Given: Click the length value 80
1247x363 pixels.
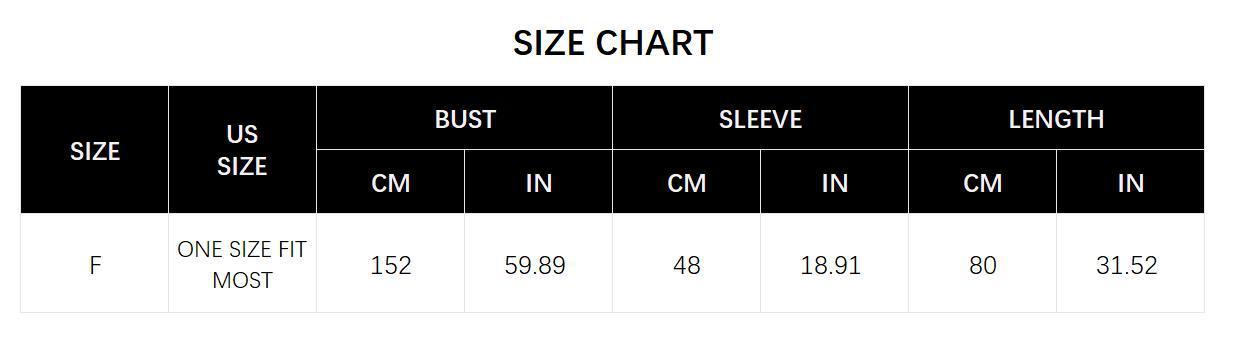Looking at the screenshot, I should tap(983, 265).
